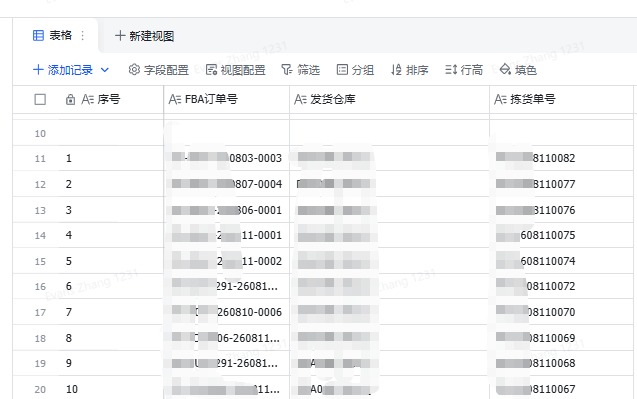The image size is (637, 399).
Task: Click the 添加记录 button
Action: [x=63, y=70]
